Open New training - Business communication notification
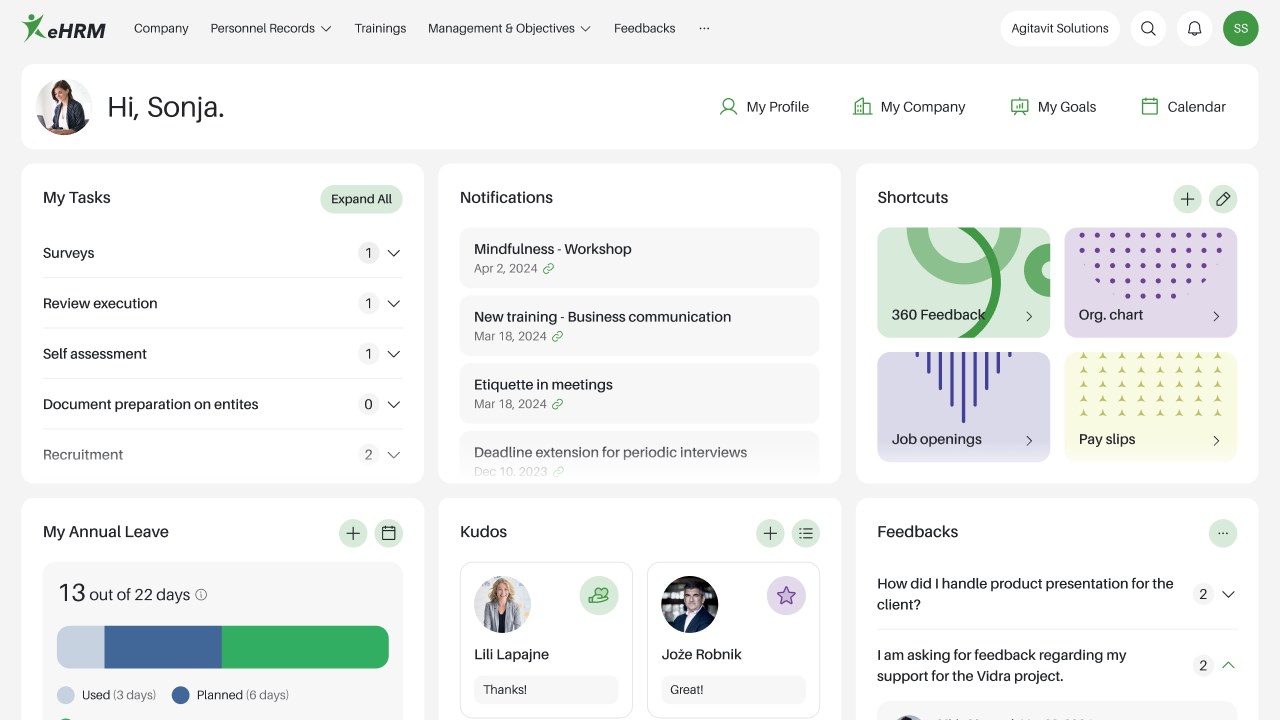This screenshot has height=720, width=1280. pyautogui.click(x=639, y=326)
